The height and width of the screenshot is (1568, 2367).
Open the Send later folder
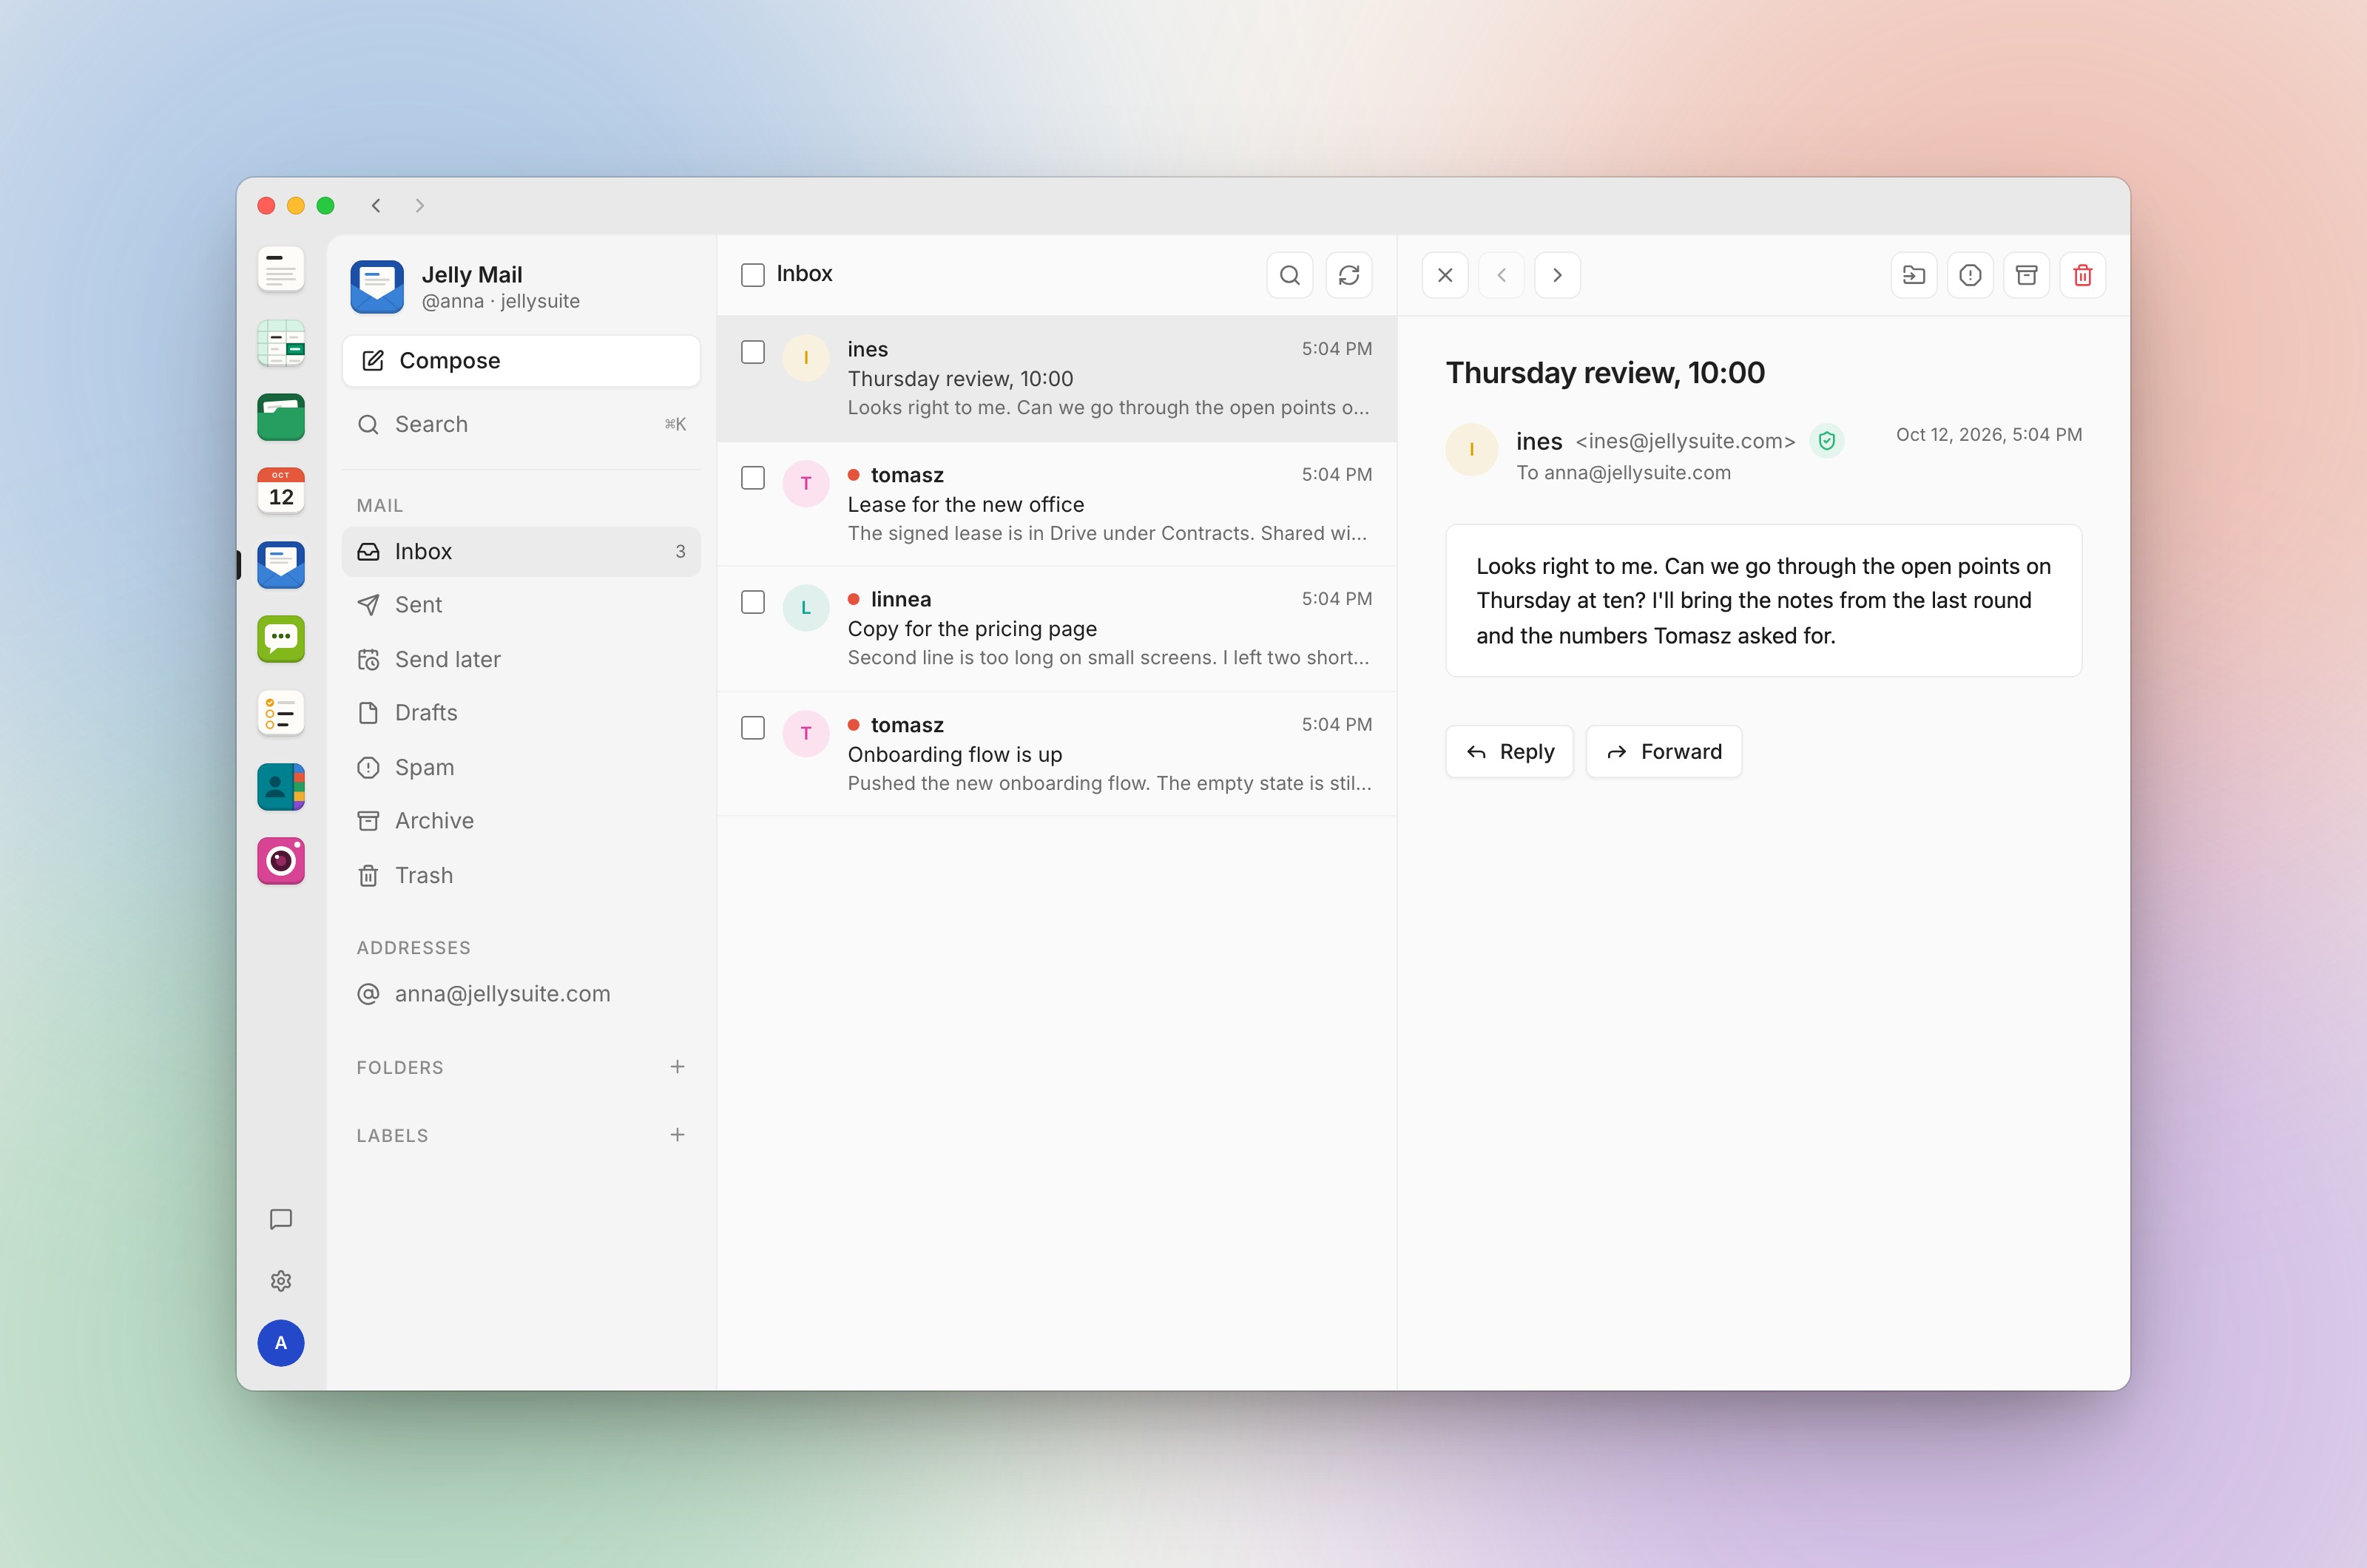point(521,660)
